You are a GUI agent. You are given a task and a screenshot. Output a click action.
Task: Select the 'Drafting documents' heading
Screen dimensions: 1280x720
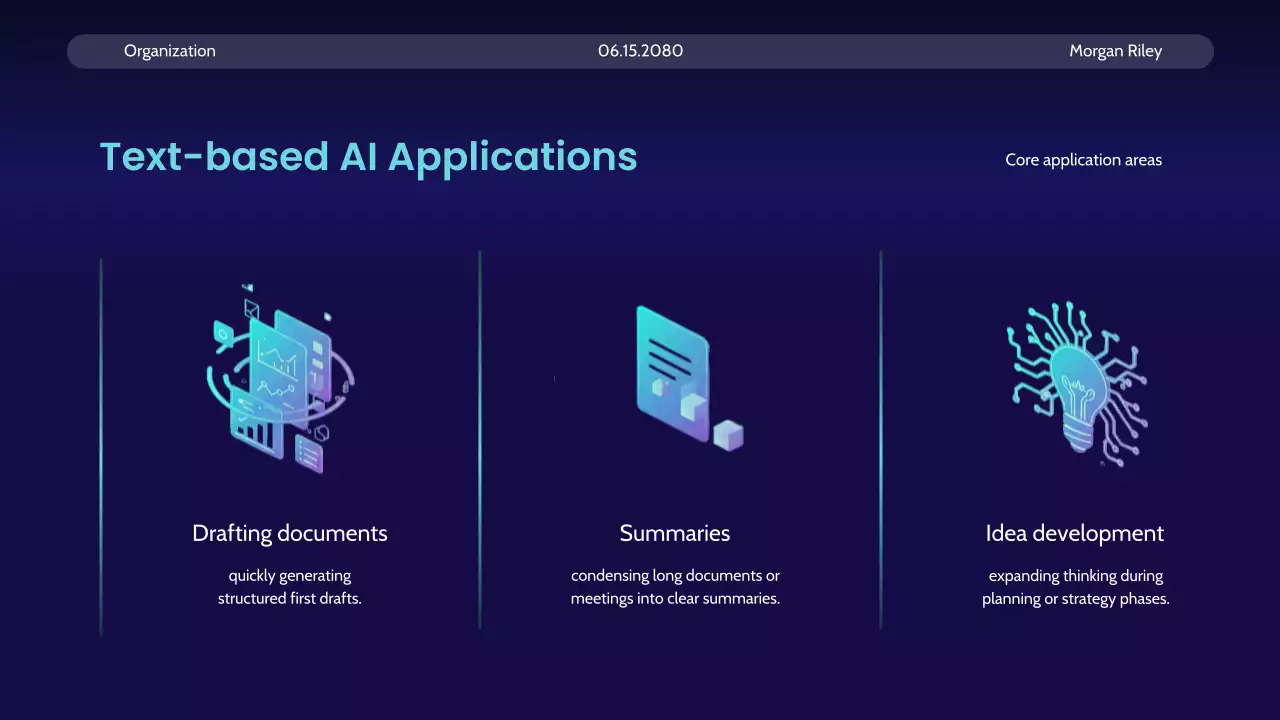pyautogui.click(x=289, y=533)
